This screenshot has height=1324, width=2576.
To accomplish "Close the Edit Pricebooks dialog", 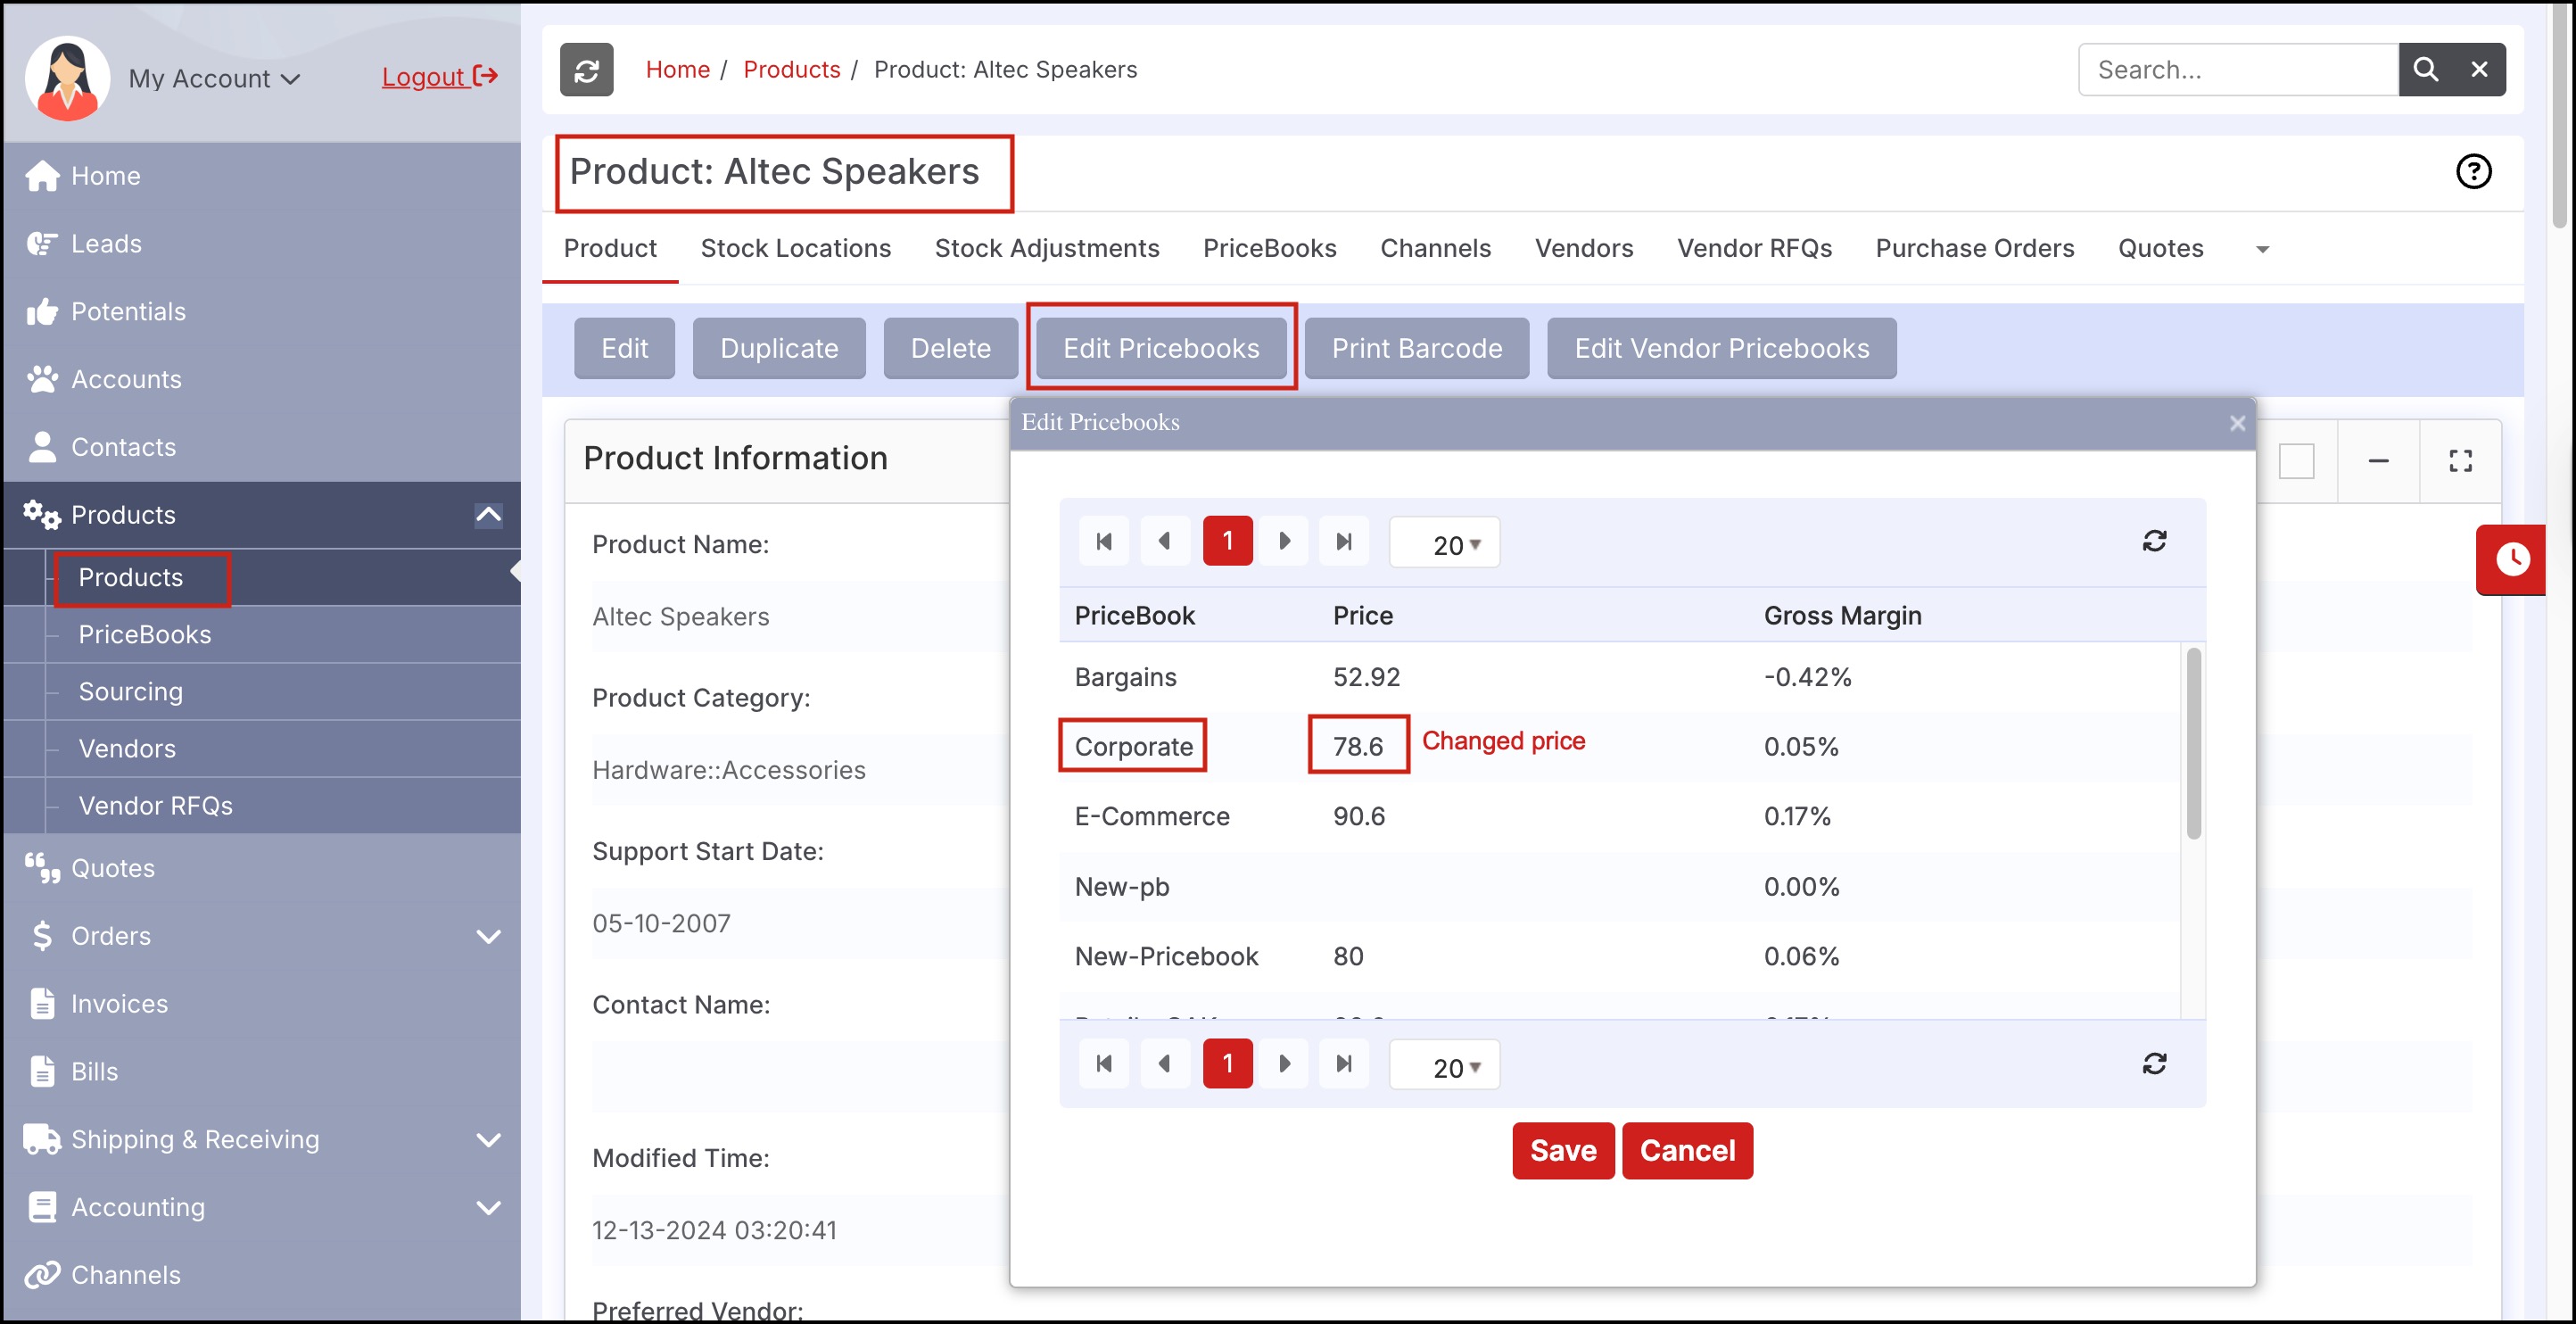I will coord(2237,423).
